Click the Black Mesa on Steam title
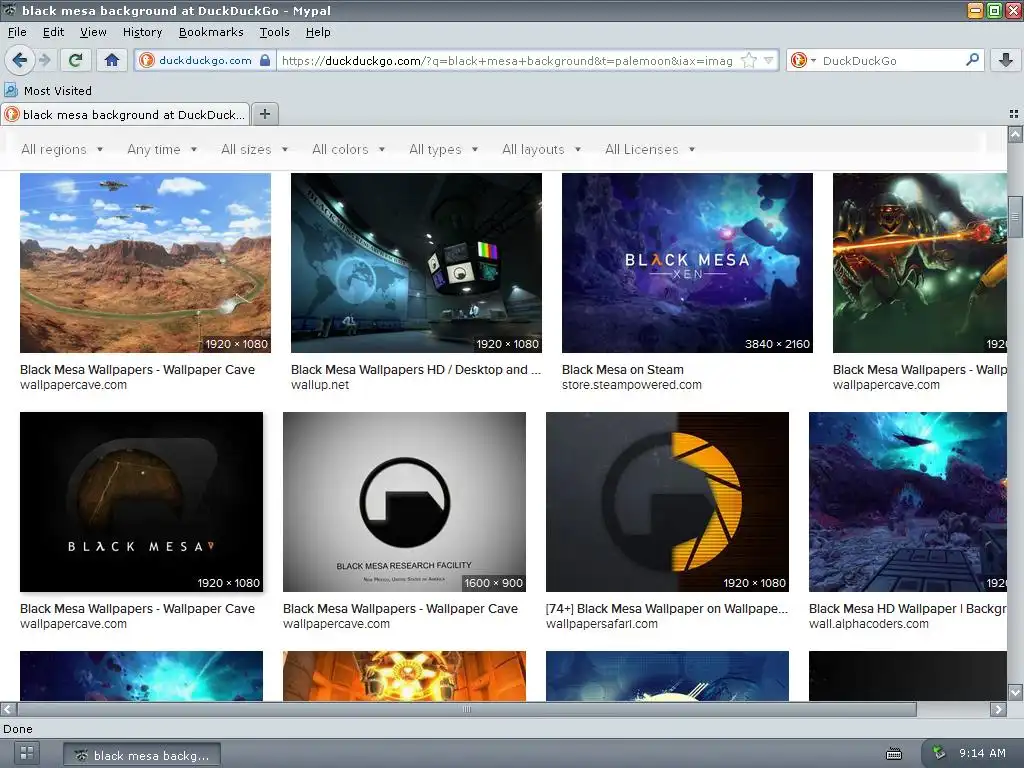This screenshot has height=768, width=1024. coord(623,370)
